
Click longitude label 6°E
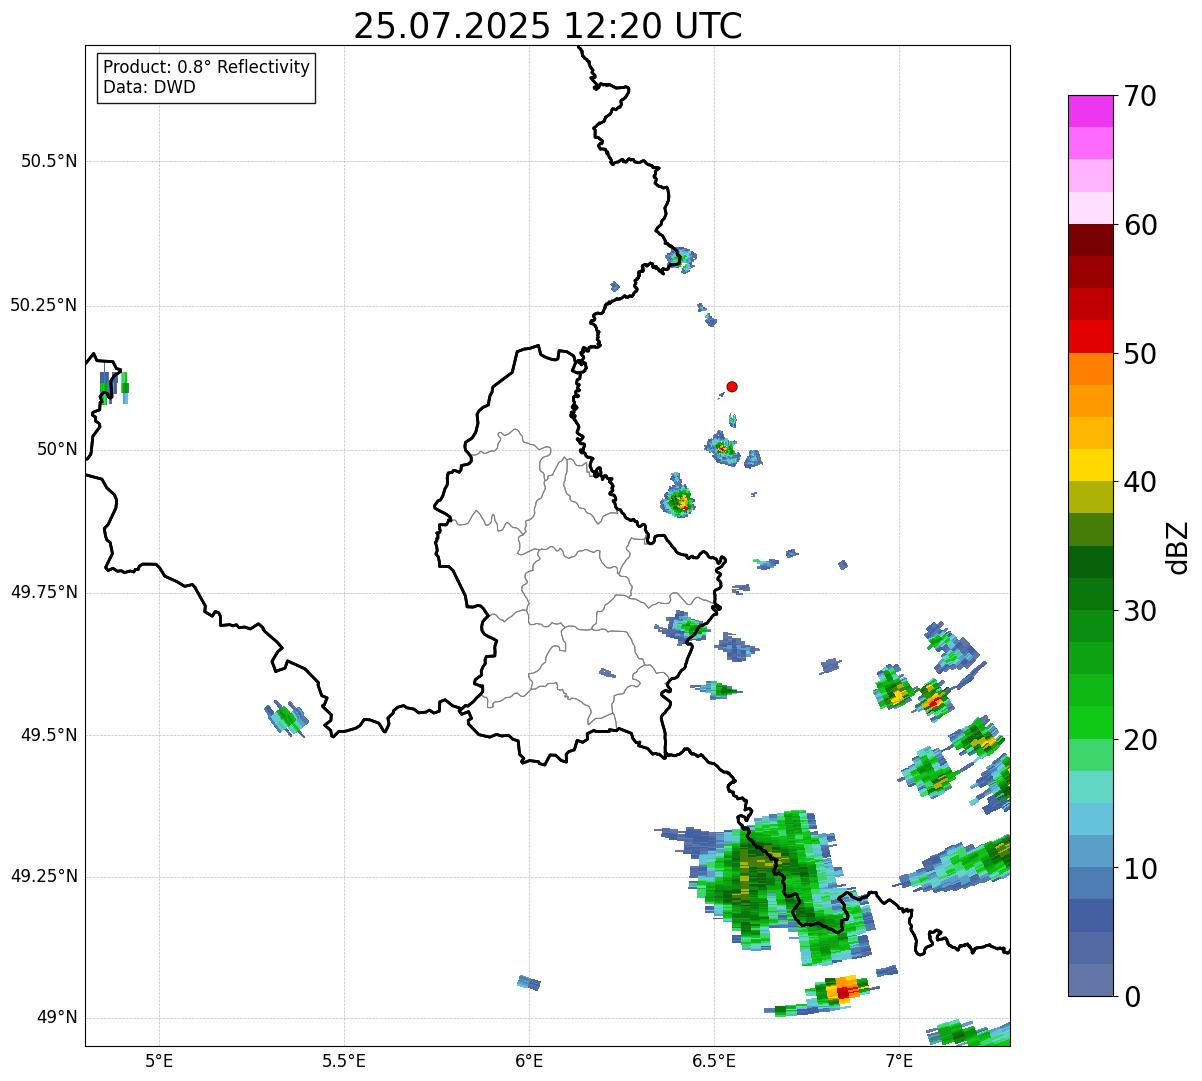(529, 1060)
